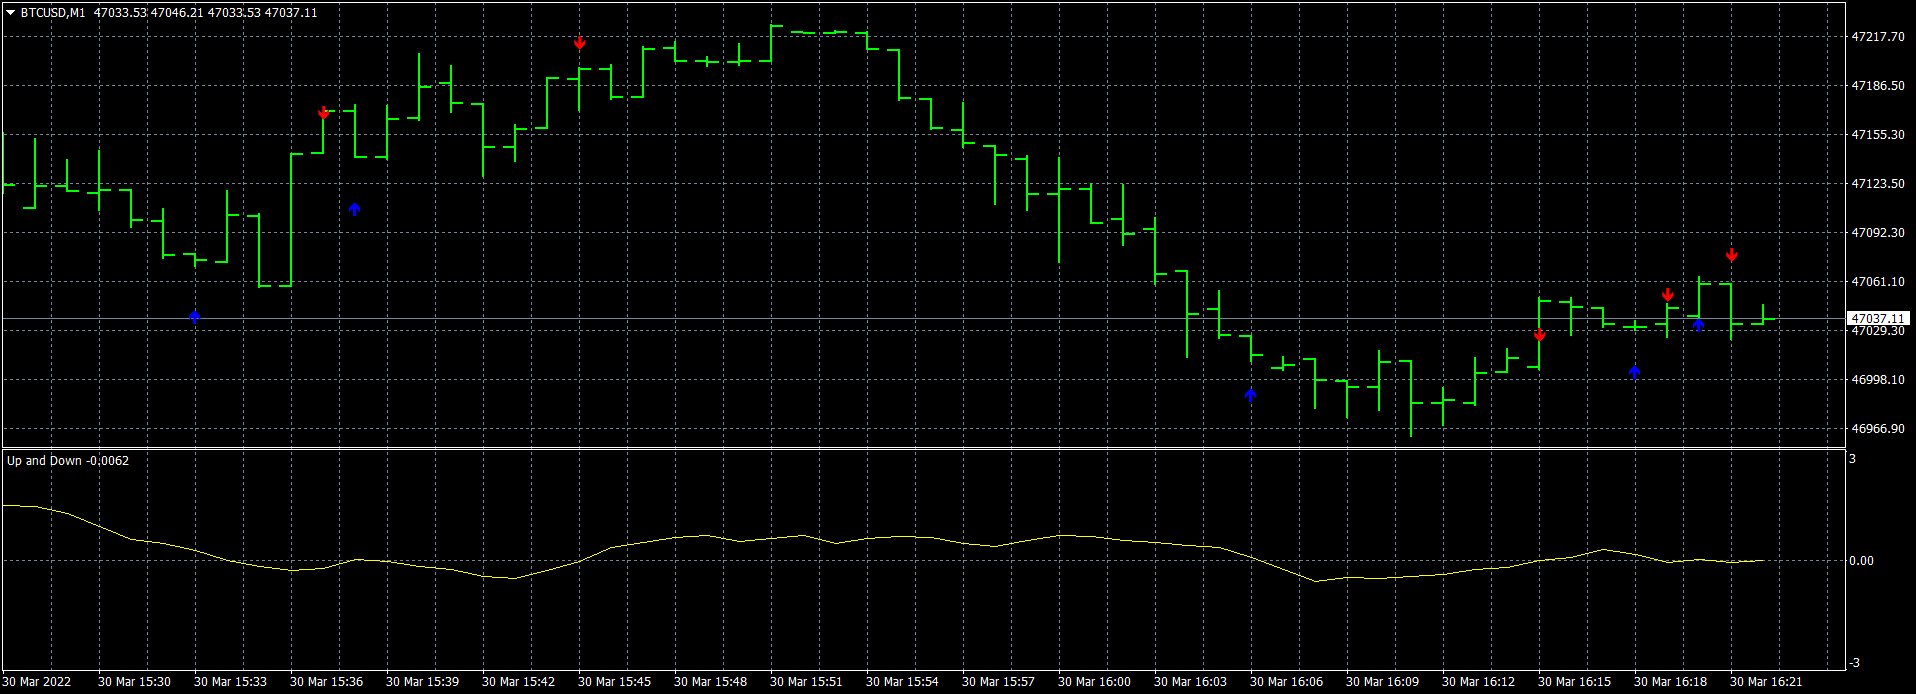Click the yellow Up and Down indicator line

[x=900, y=537]
